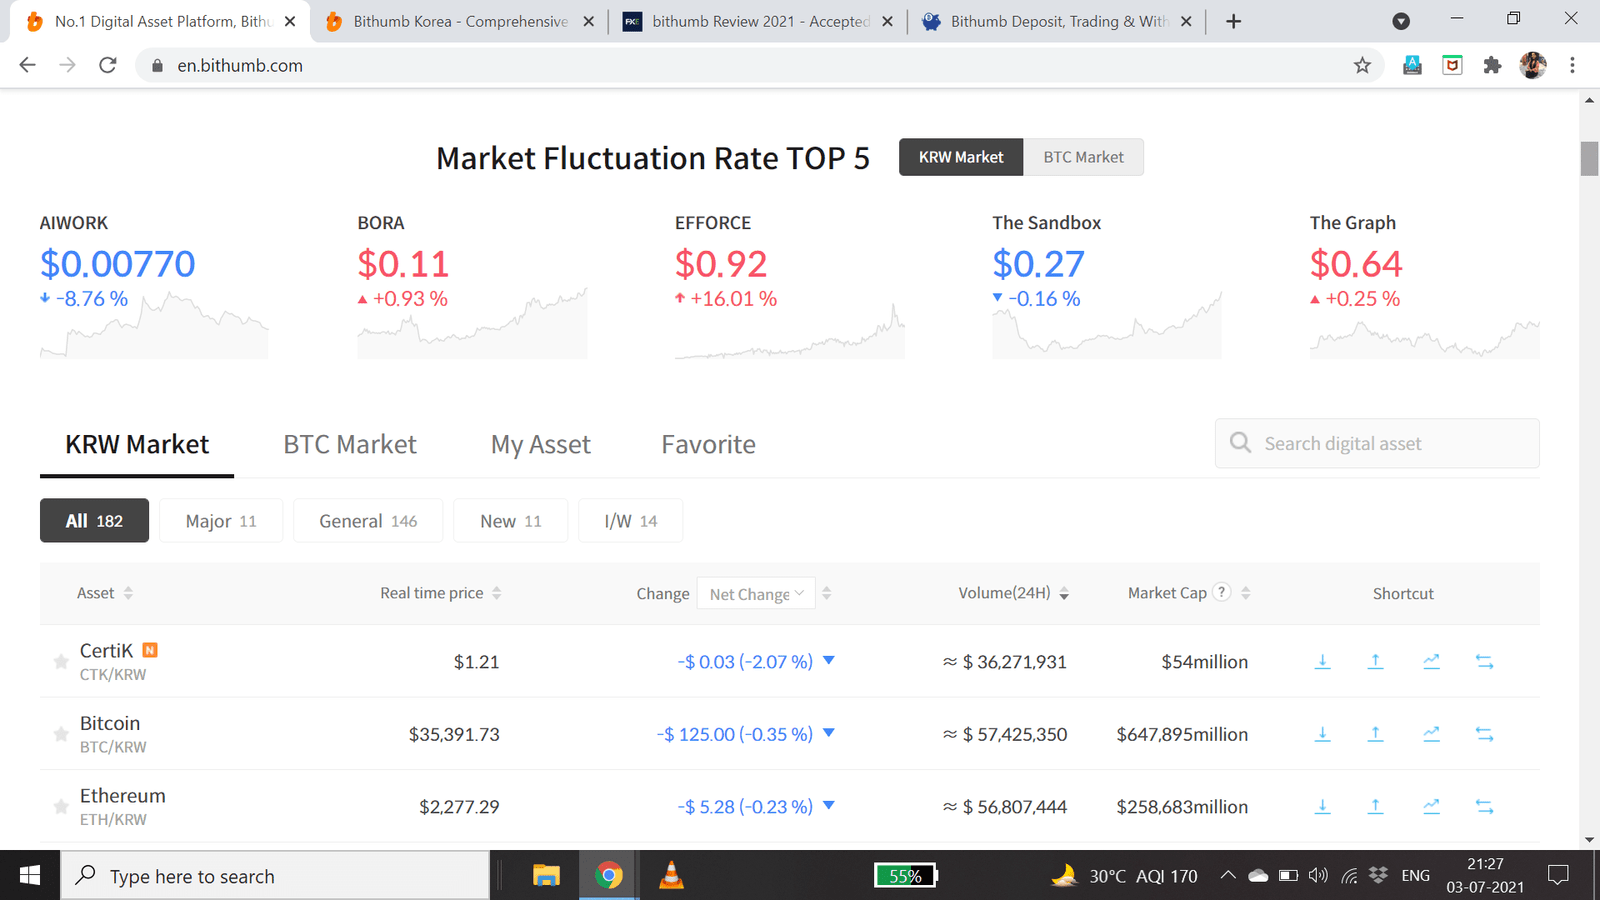Click the trade swap icon in Ethereum row
The image size is (1600, 900).
pyautogui.click(x=1485, y=806)
